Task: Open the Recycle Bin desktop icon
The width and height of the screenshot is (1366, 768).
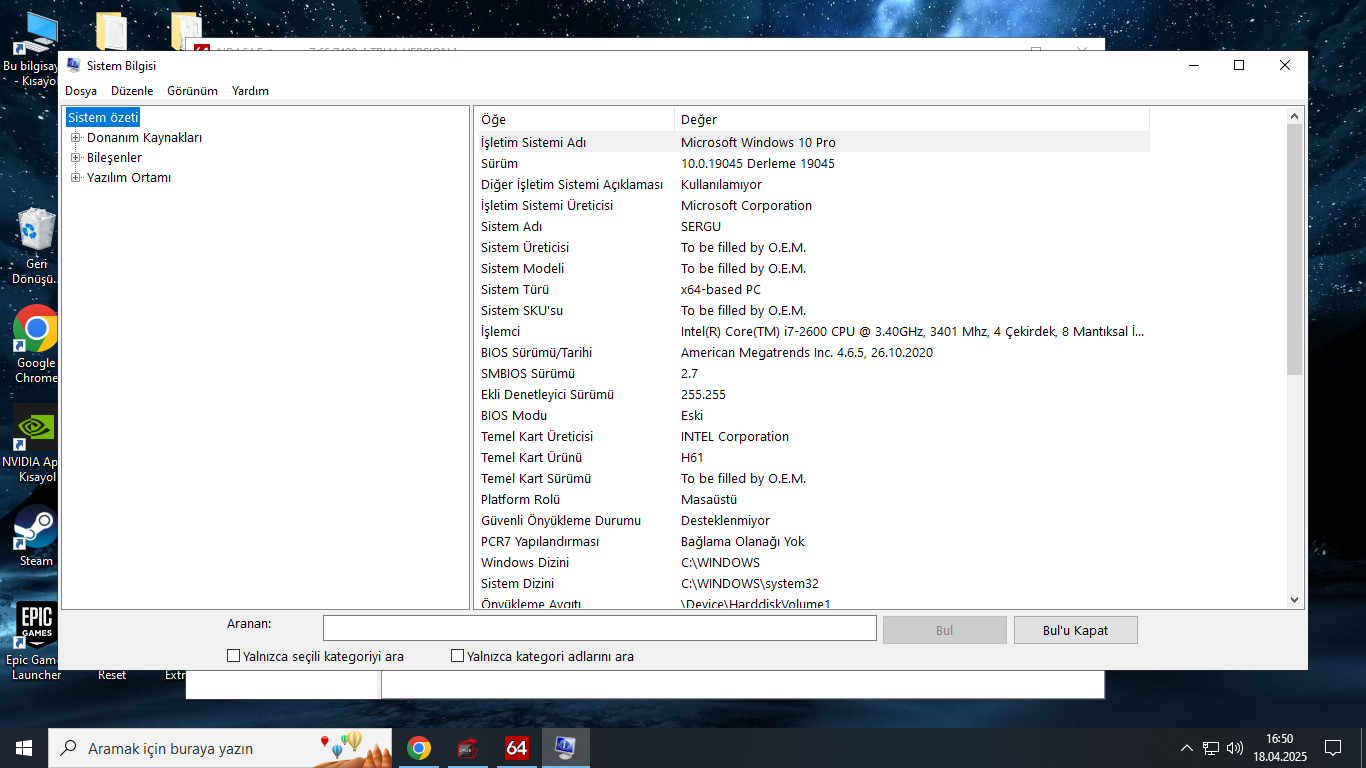Action: point(37,245)
